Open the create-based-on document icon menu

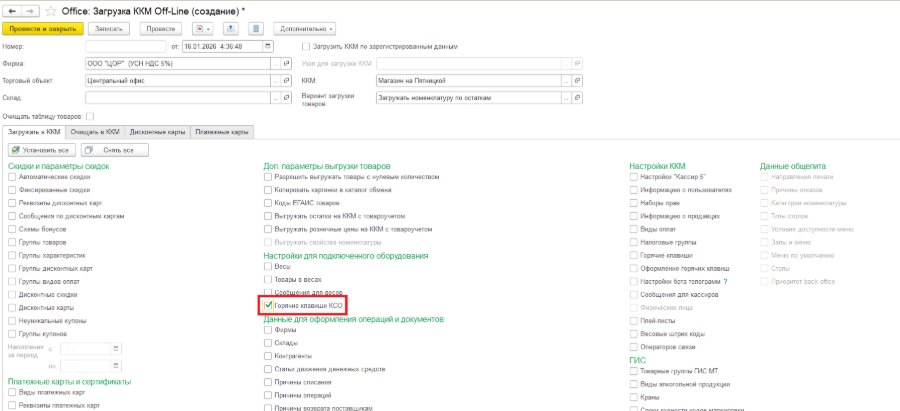coord(203,28)
